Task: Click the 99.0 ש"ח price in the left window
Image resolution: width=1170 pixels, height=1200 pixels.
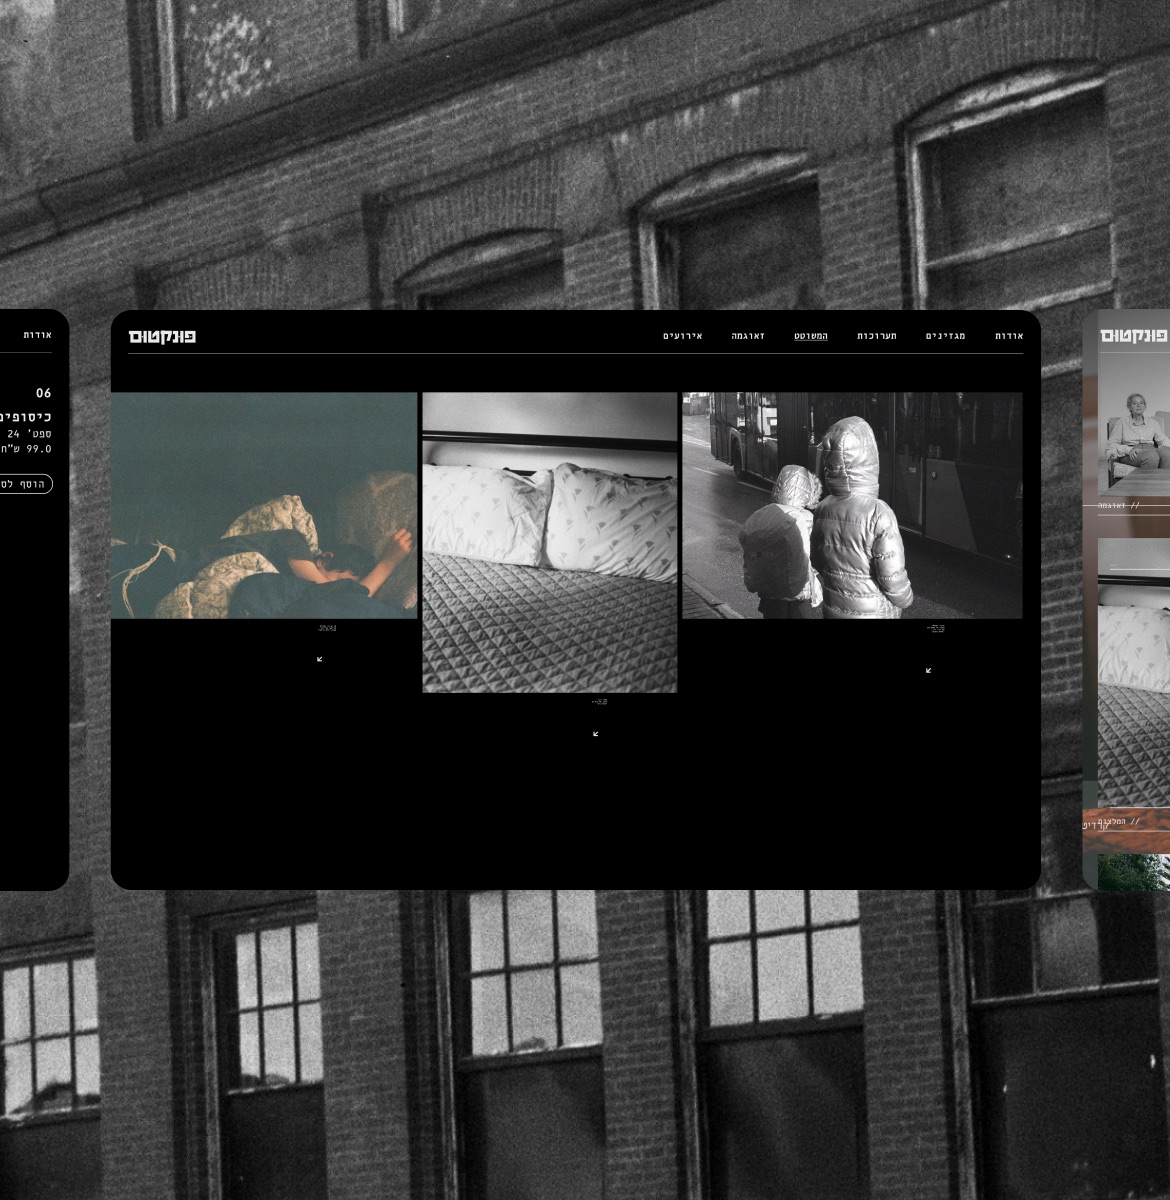Action: 27,450
